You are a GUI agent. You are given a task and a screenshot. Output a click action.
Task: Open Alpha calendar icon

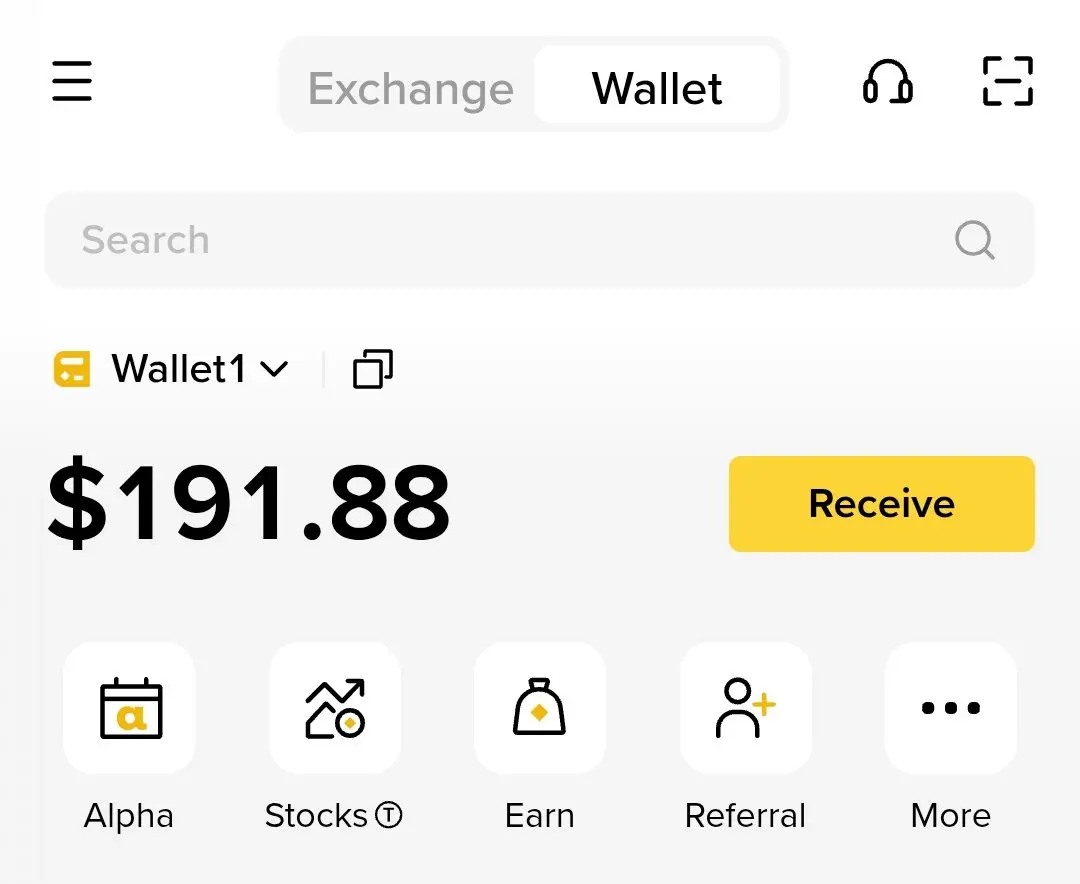click(x=129, y=708)
